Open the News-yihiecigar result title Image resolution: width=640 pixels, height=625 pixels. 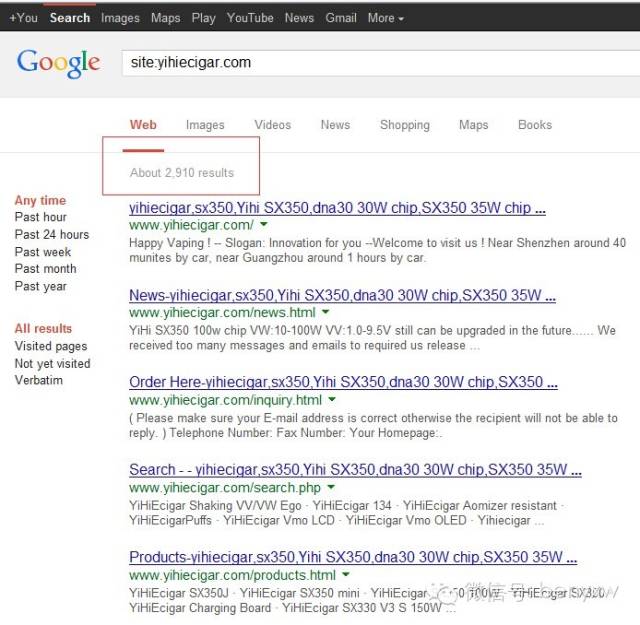tap(342, 295)
